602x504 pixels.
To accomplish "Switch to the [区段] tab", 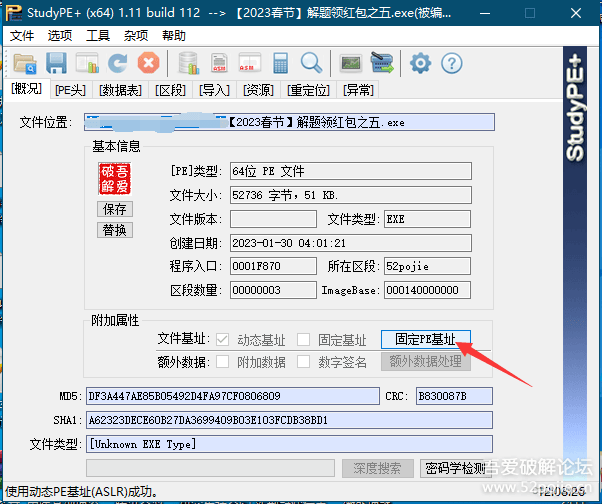I will click(x=170, y=90).
